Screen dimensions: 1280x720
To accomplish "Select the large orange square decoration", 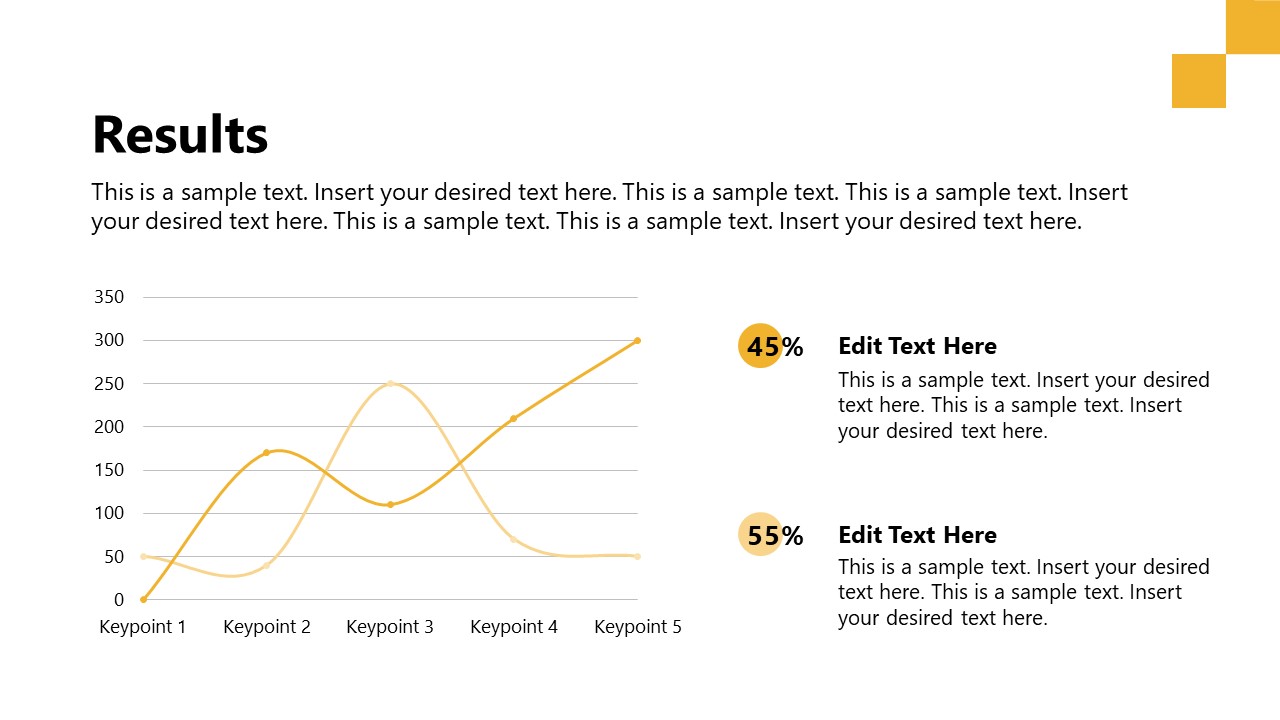I will coord(1199,81).
